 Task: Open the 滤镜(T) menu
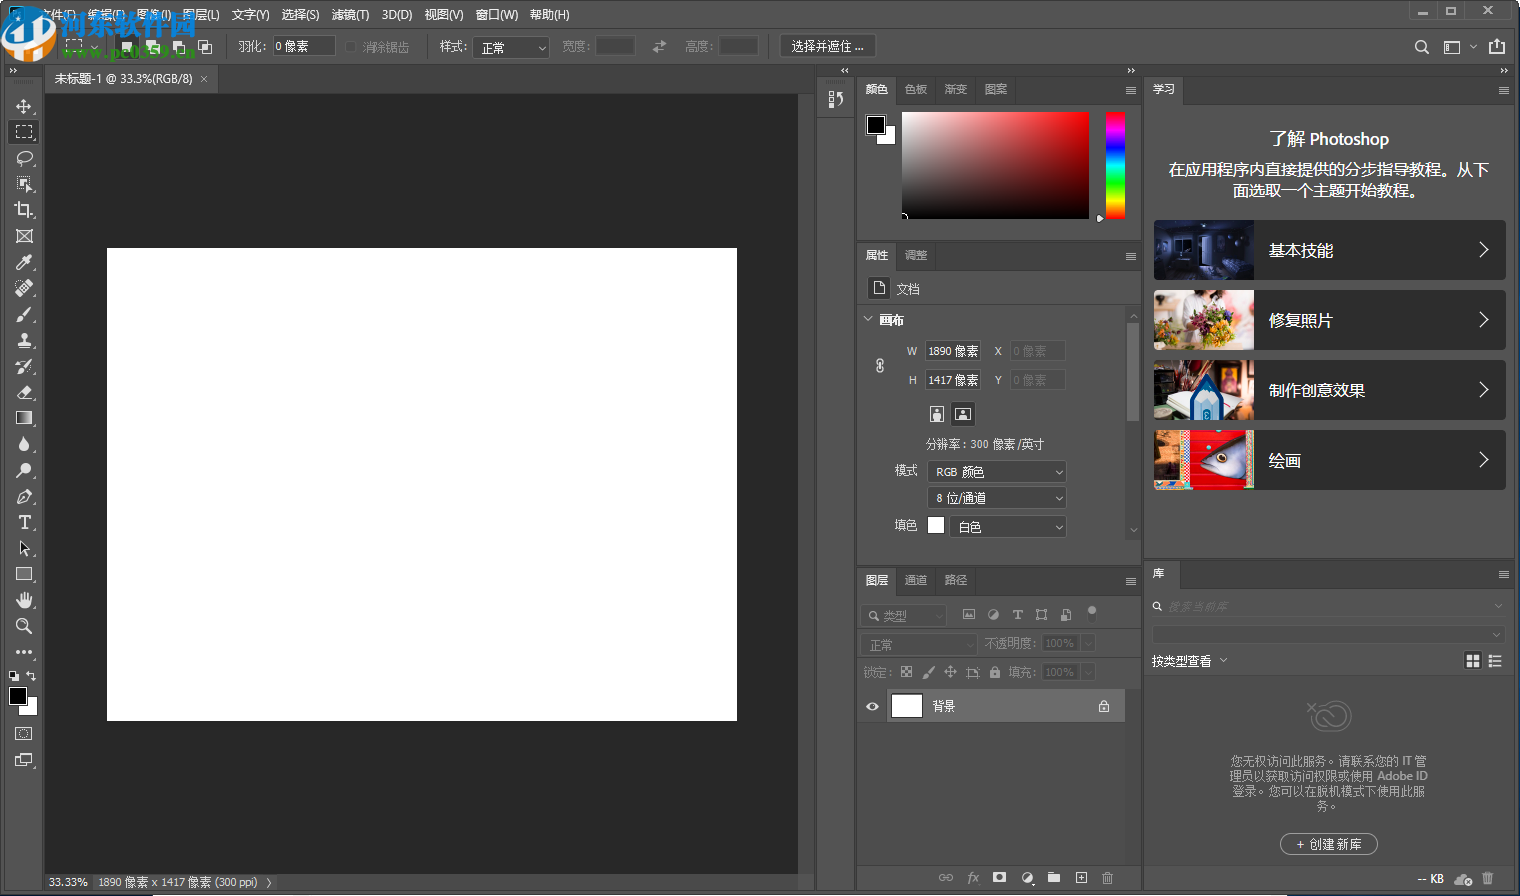point(350,15)
